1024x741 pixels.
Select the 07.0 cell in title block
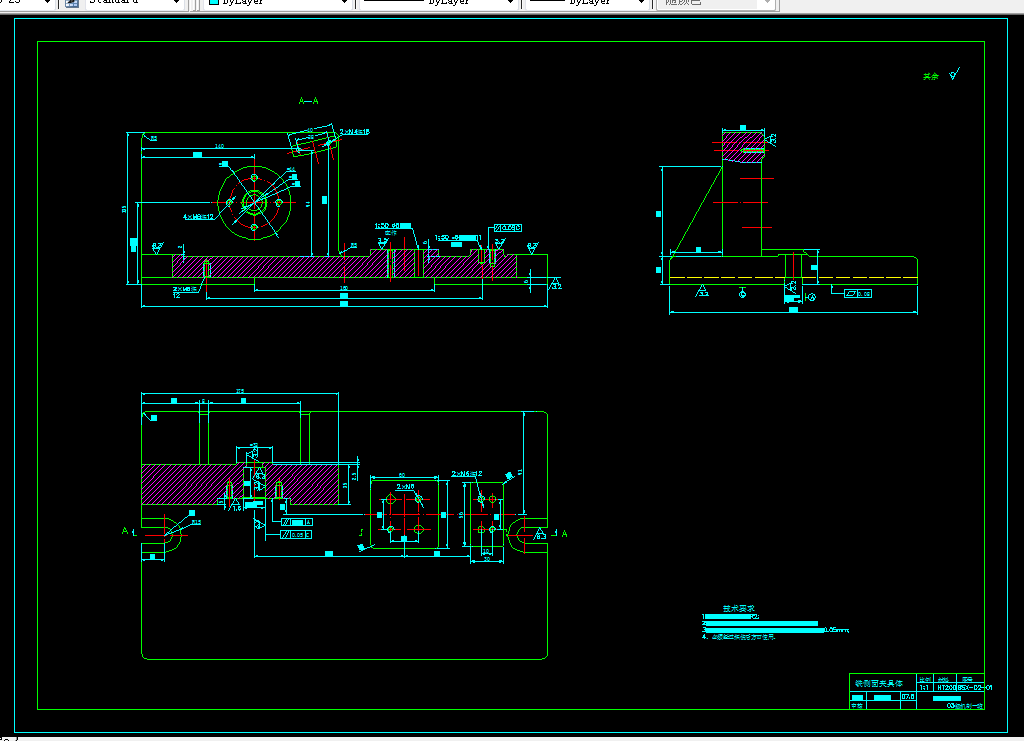tap(908, 697)
